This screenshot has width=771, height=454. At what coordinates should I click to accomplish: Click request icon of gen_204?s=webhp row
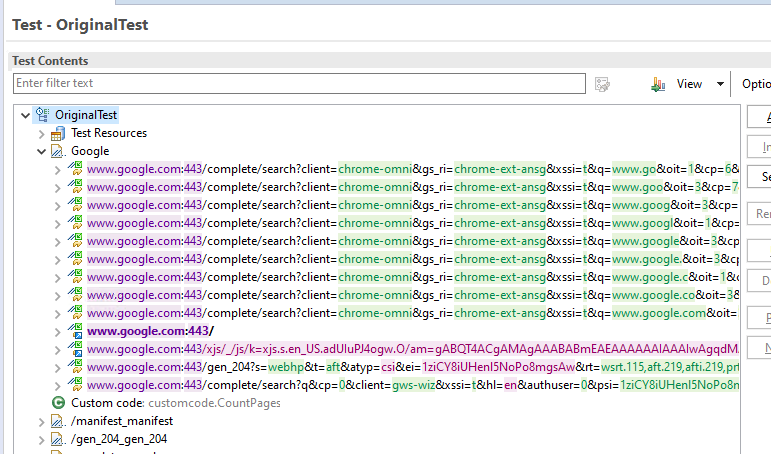(x=75, y=367)
